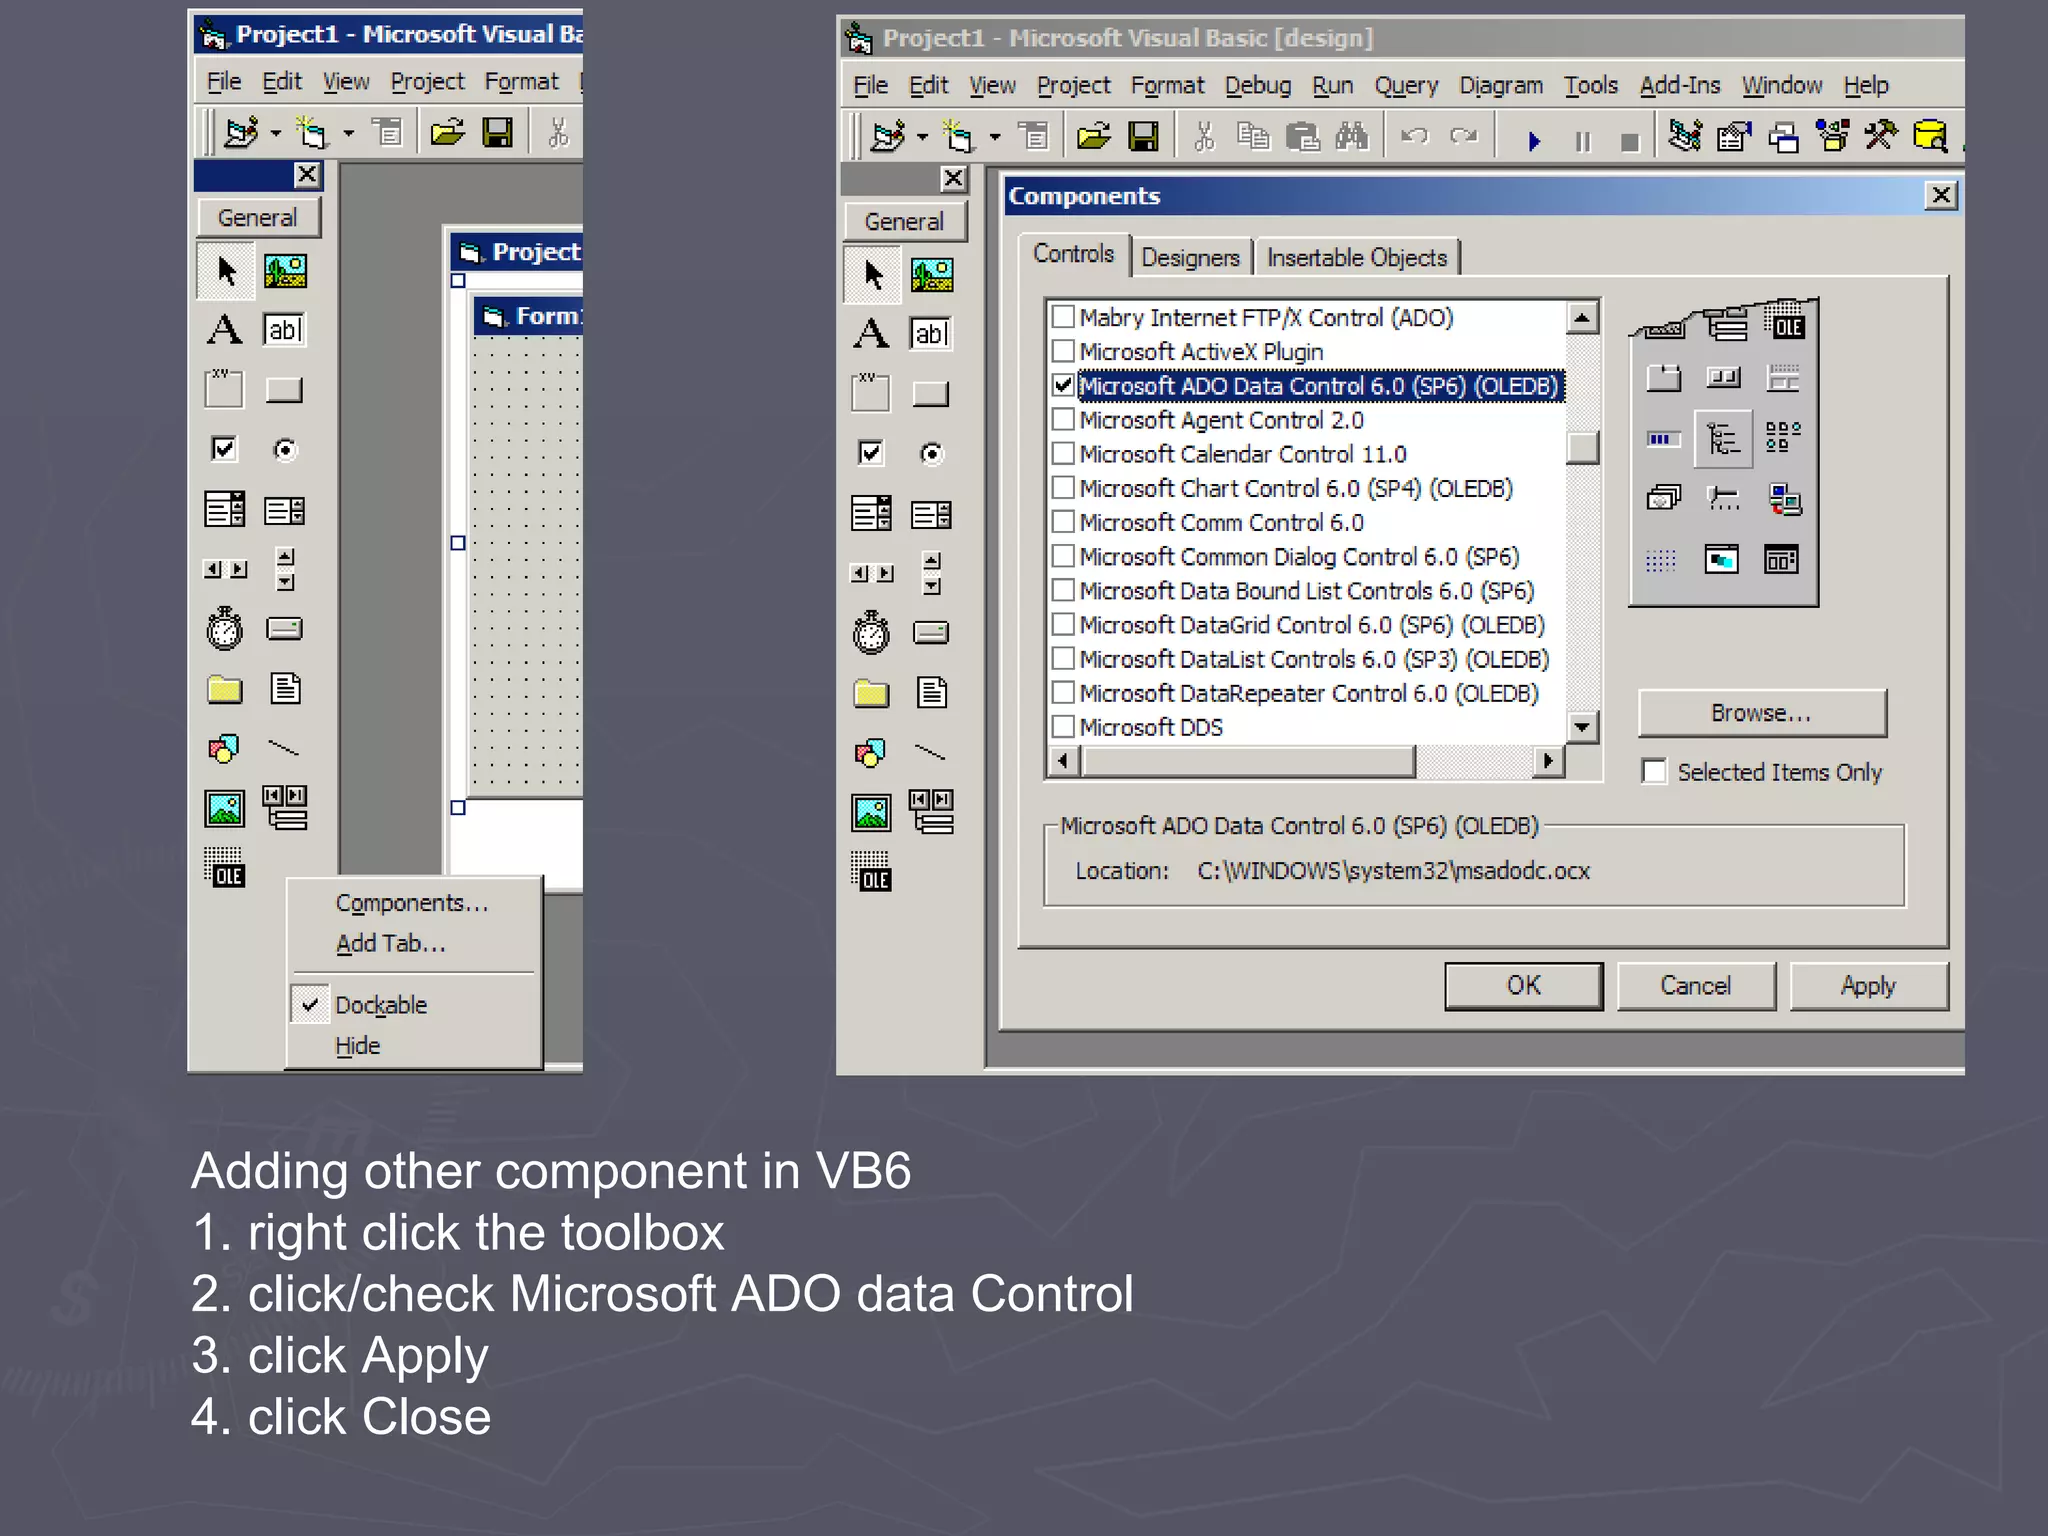Select the VScrollBar tool in the left toolbox
This screenshot has width=2048, height=1536.
285,569
